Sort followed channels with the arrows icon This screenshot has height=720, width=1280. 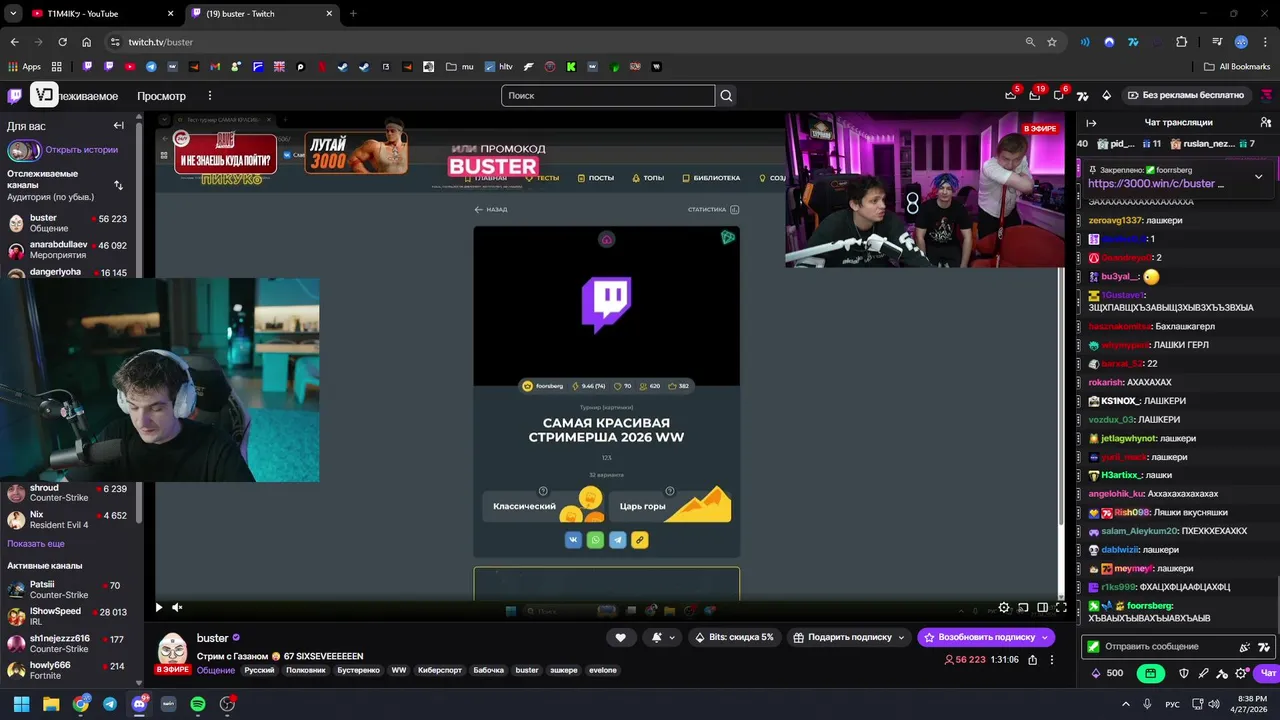click(x=118, y=185)
